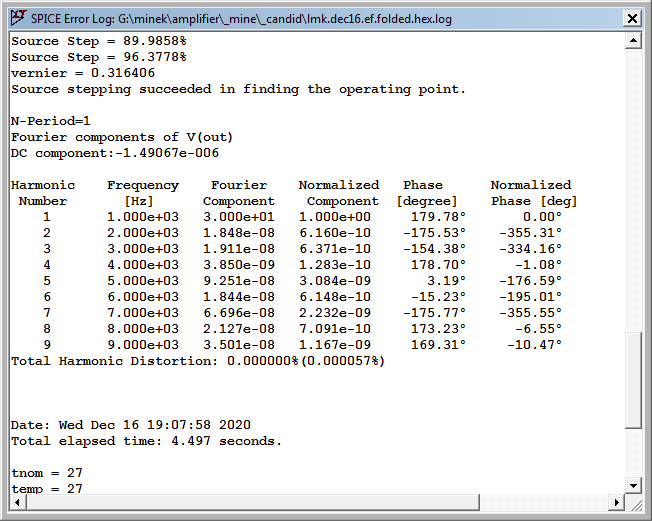Image resolution: width=652 pixels, height=521 pixels.
Task: Click the 'Source Step = 96.3778%' line
Action: click(99, 57)
